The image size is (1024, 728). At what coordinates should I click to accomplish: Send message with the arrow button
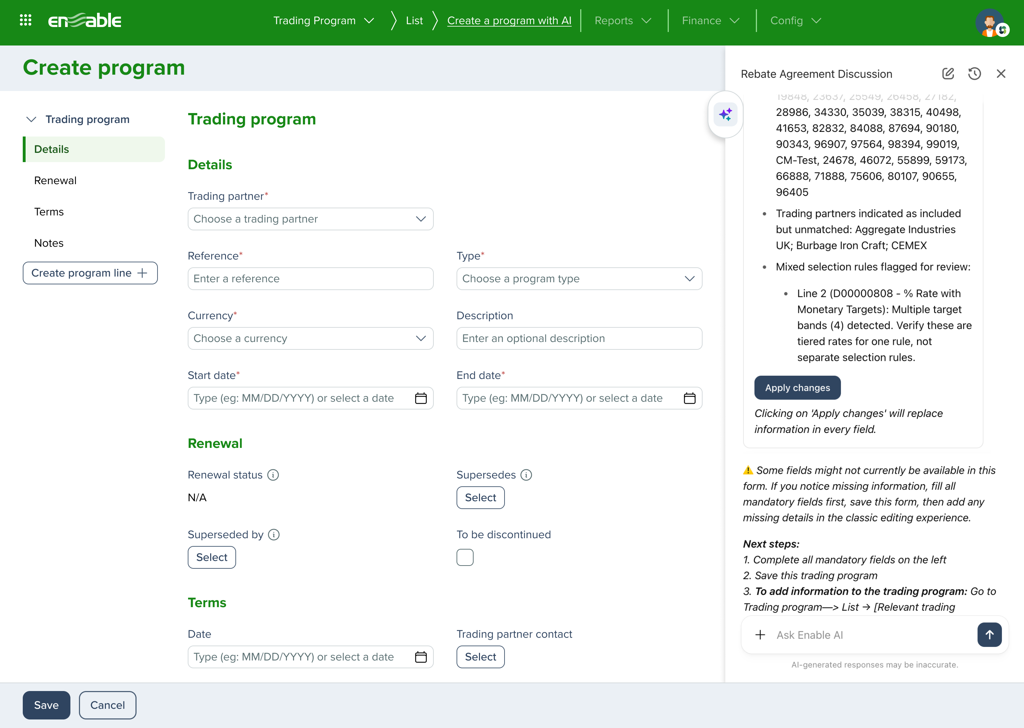pyautogui.click(x=989, y=635)
